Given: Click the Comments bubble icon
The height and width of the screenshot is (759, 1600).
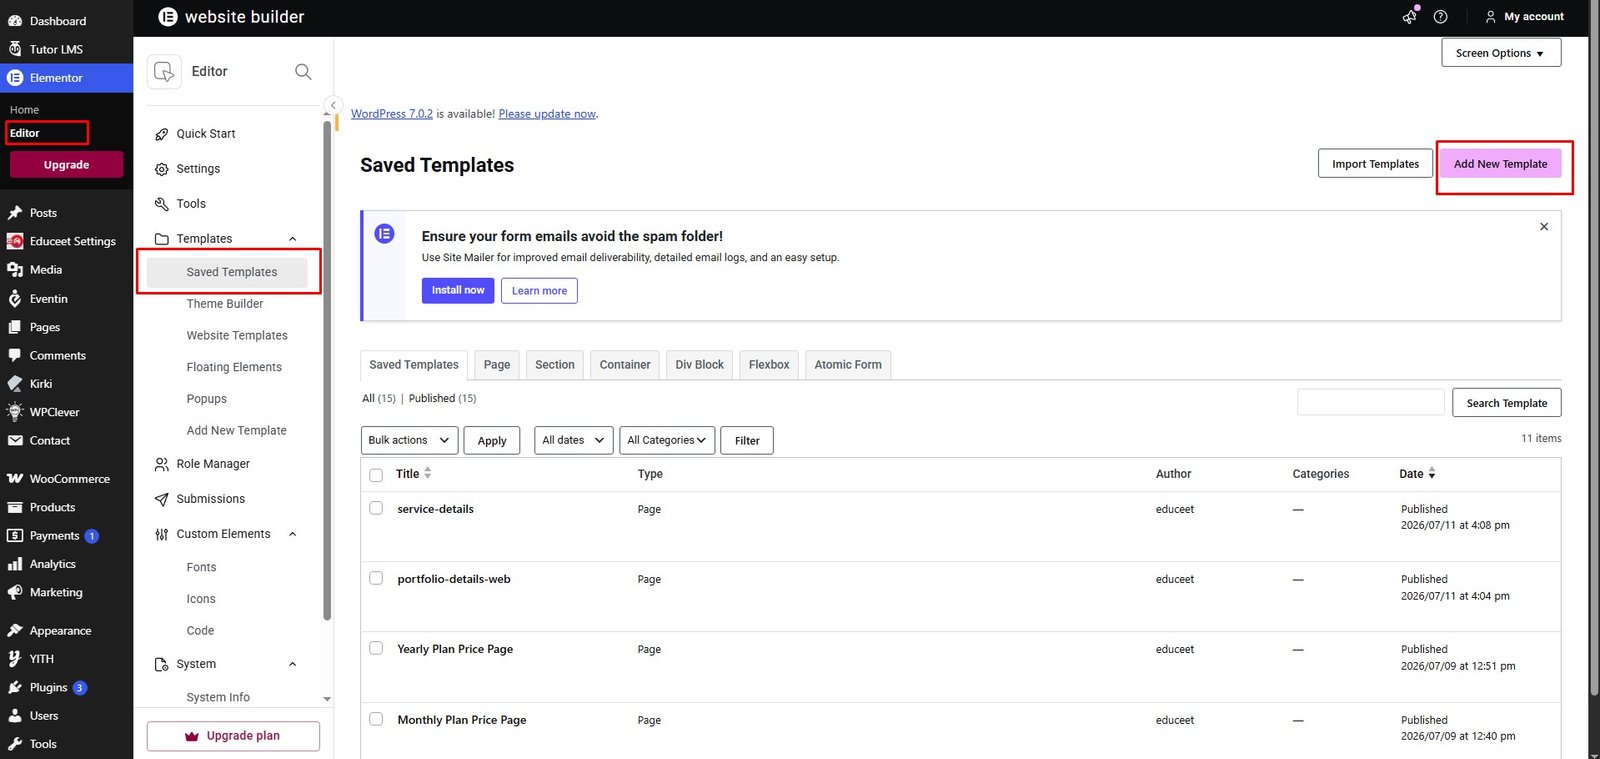Looking at the screenshot, I should pyautogui.click(x=15, y=355).
